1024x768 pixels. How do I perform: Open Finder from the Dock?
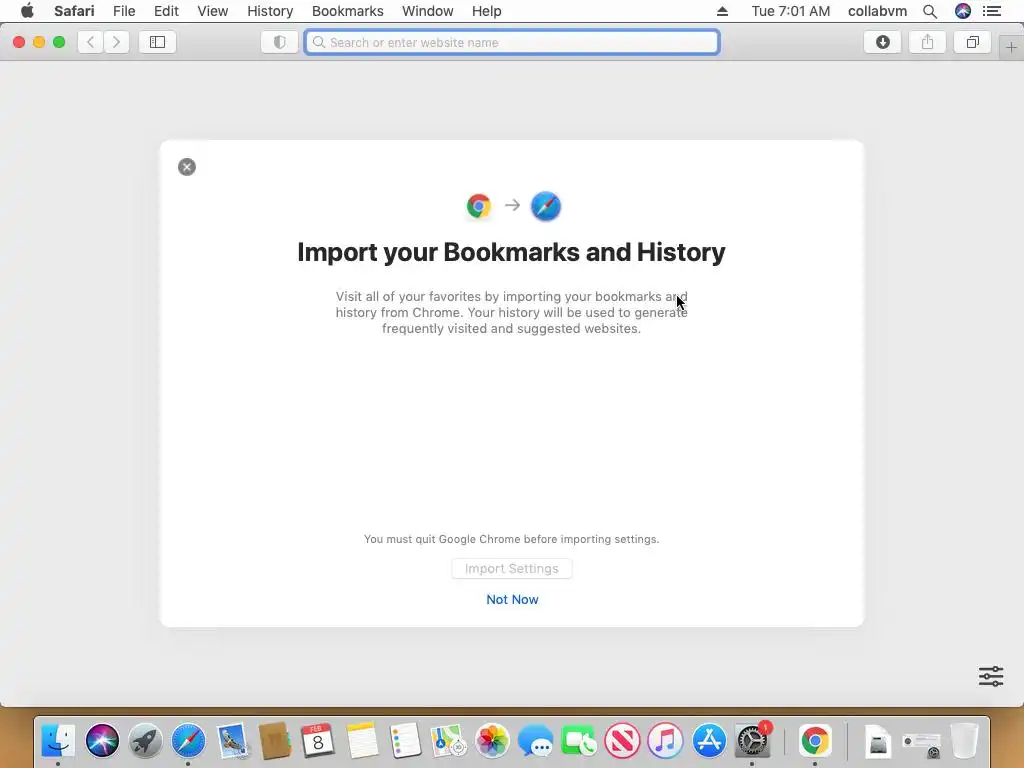click(x=58, y=741)
